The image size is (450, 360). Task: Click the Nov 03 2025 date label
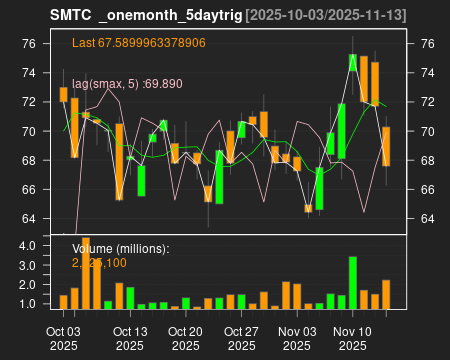tap(297, 339)
